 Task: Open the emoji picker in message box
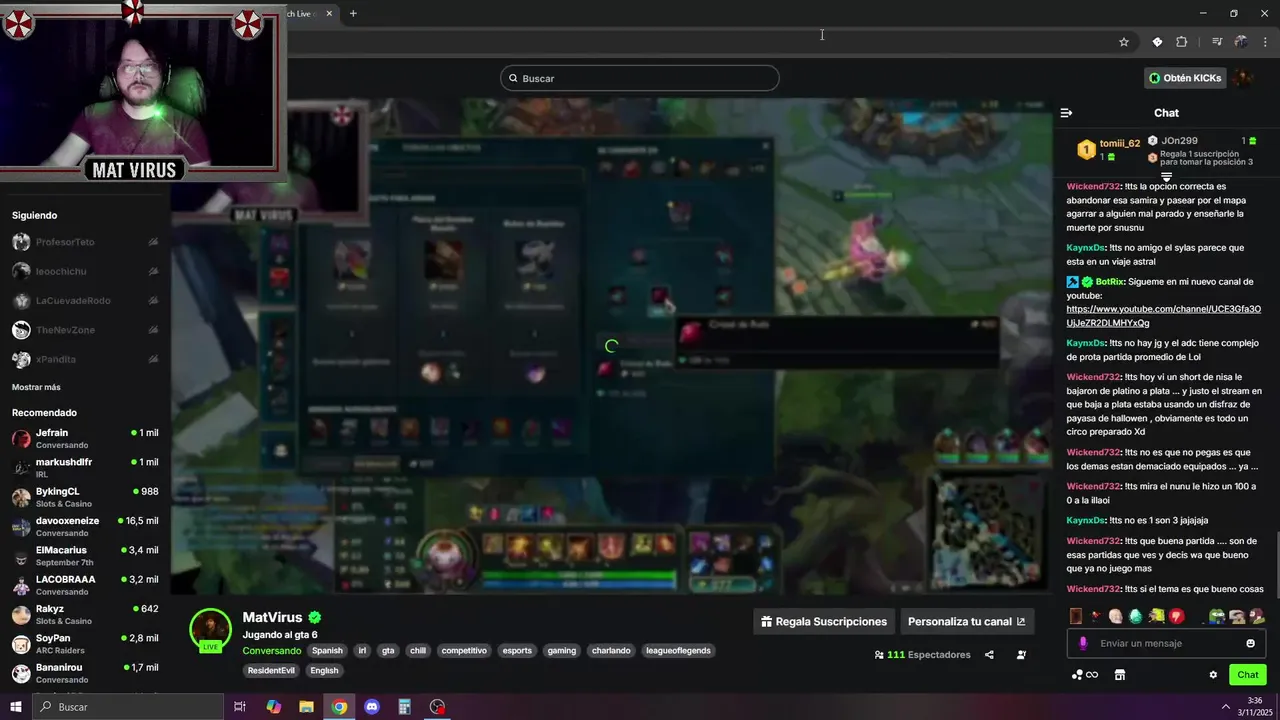tap(1250, 643)
